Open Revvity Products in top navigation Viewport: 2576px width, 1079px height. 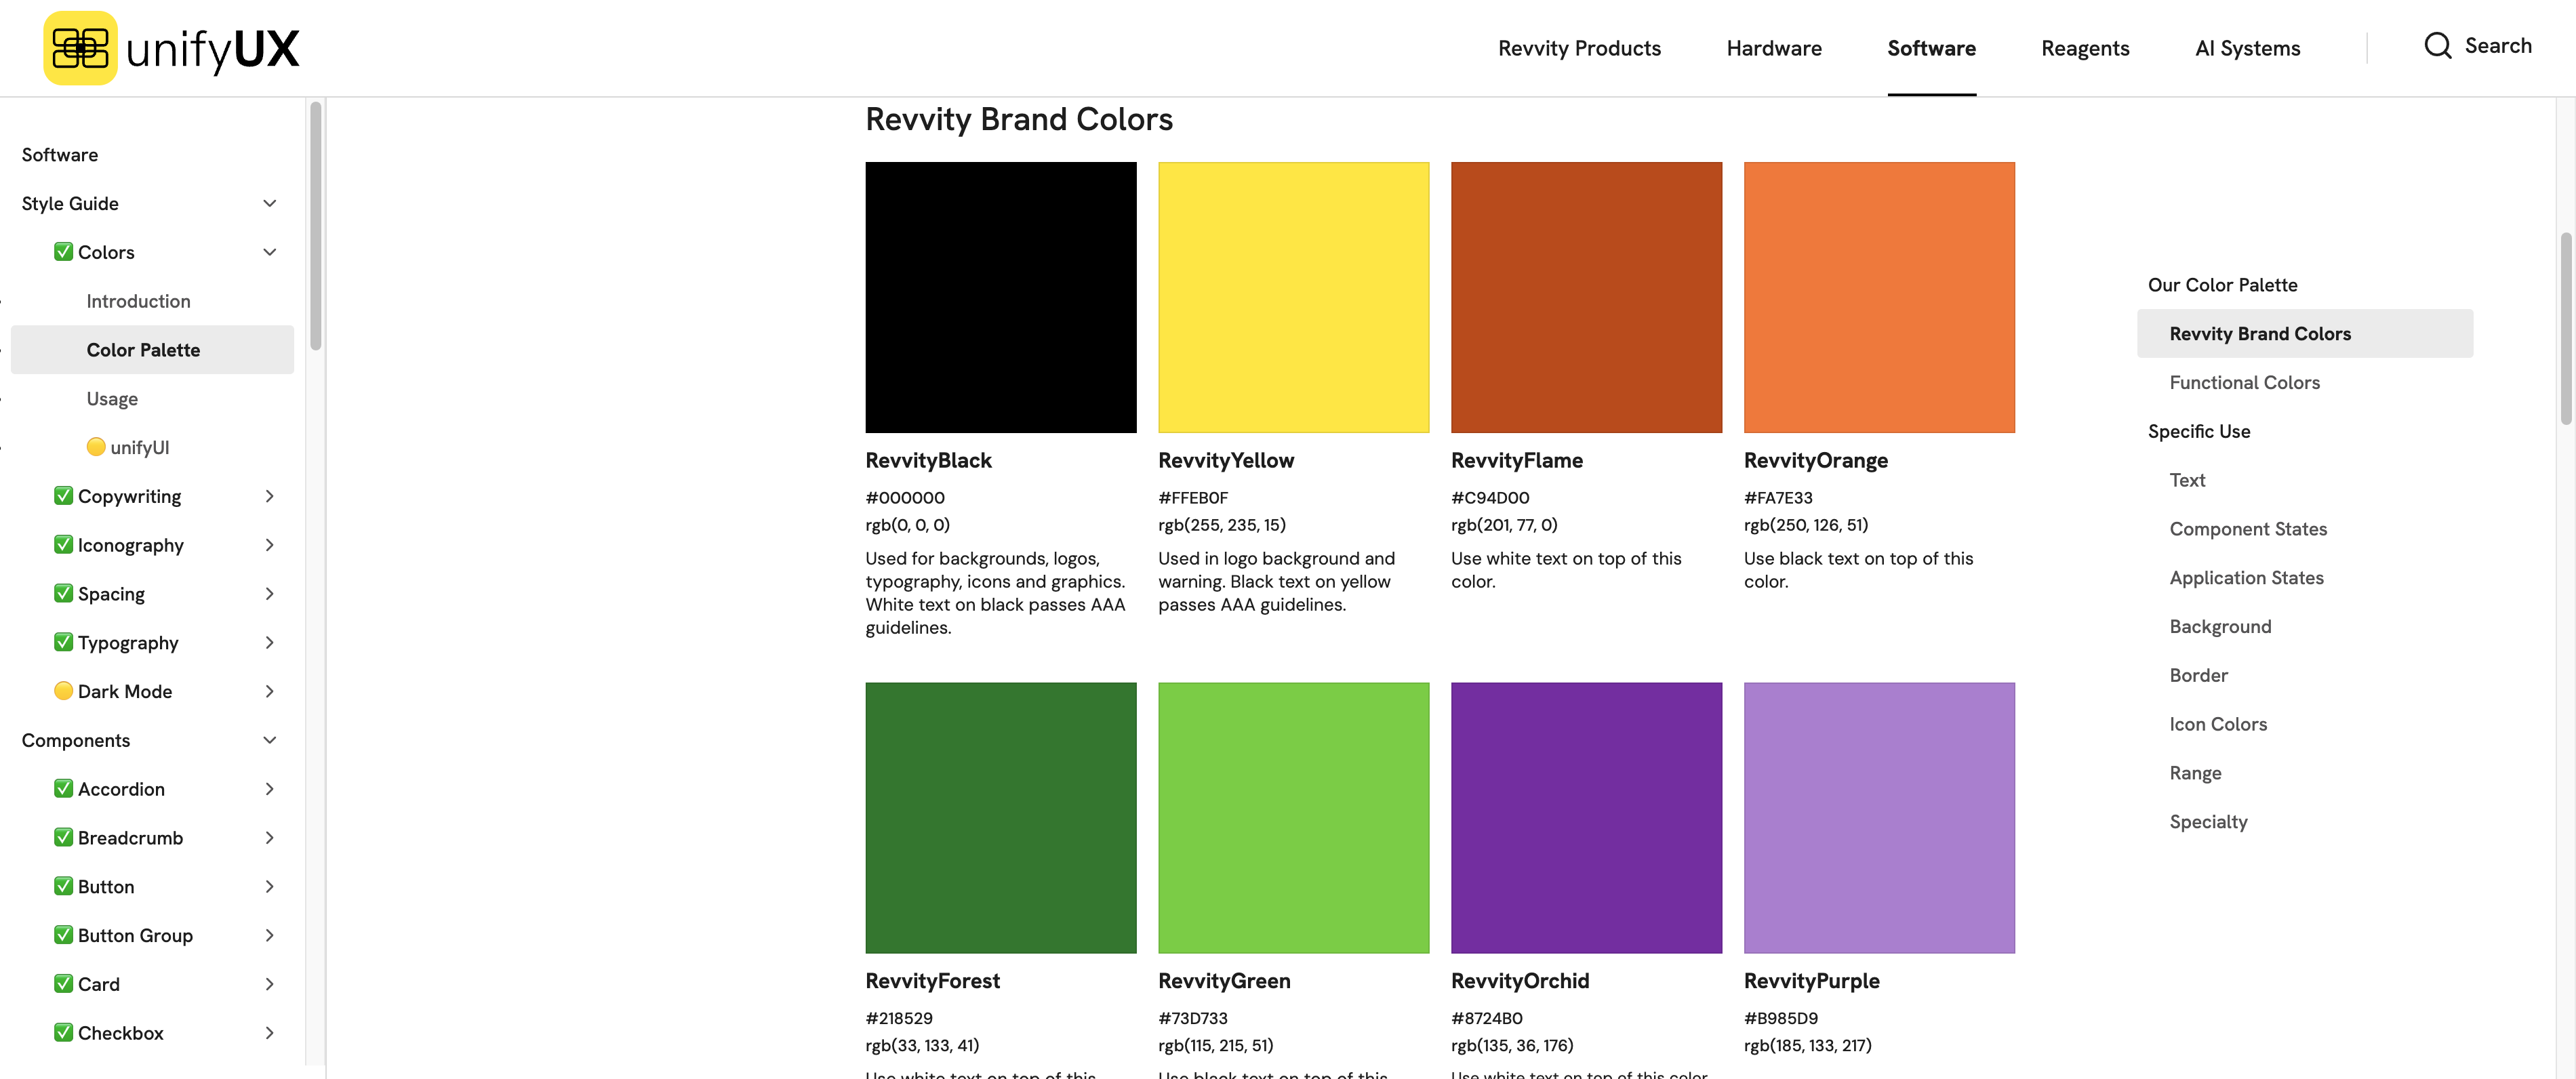click(1579, 48)
